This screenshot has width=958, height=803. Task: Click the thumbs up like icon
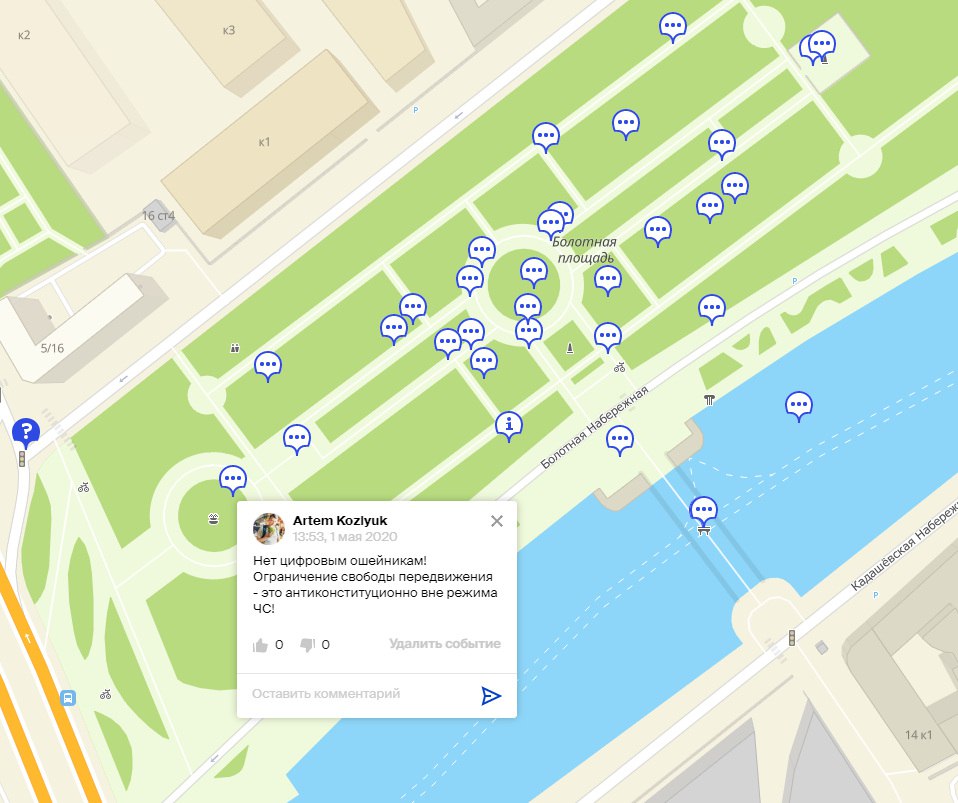pos(260,645)
